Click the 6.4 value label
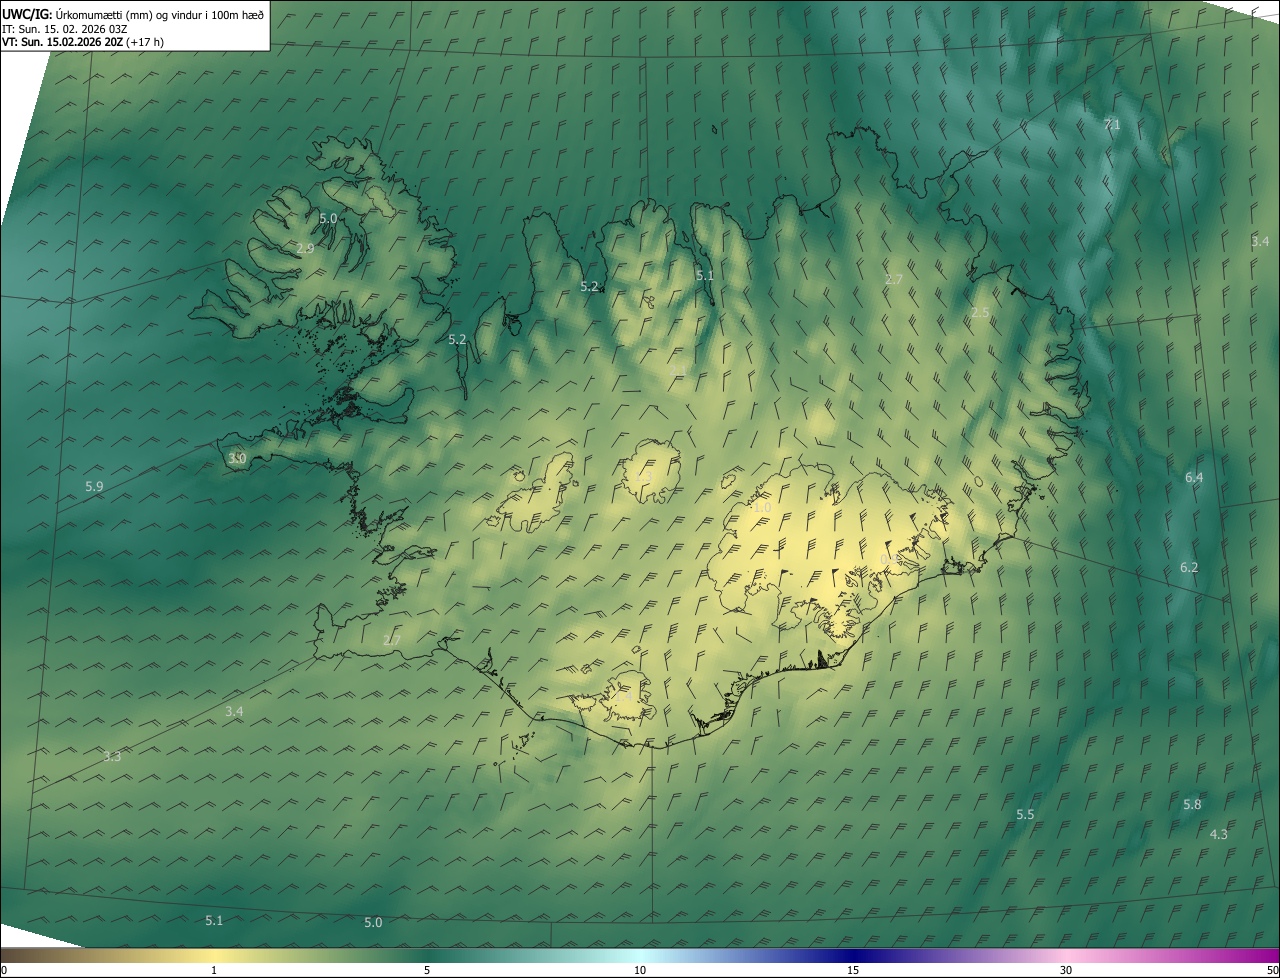The height and width of the screenshot is (978, 1280). [x=1194, y=478]
